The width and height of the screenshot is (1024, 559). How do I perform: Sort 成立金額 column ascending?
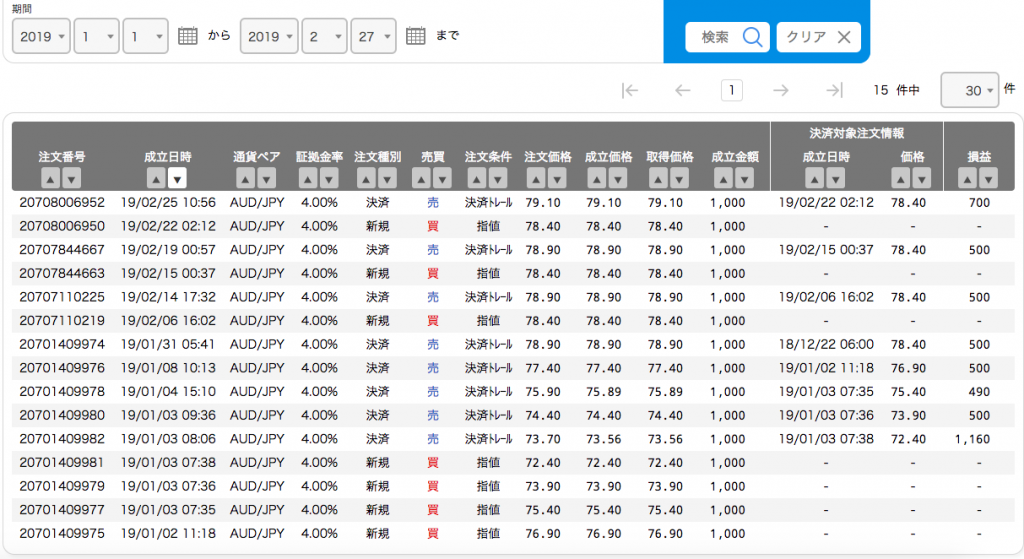coord(724,178)
